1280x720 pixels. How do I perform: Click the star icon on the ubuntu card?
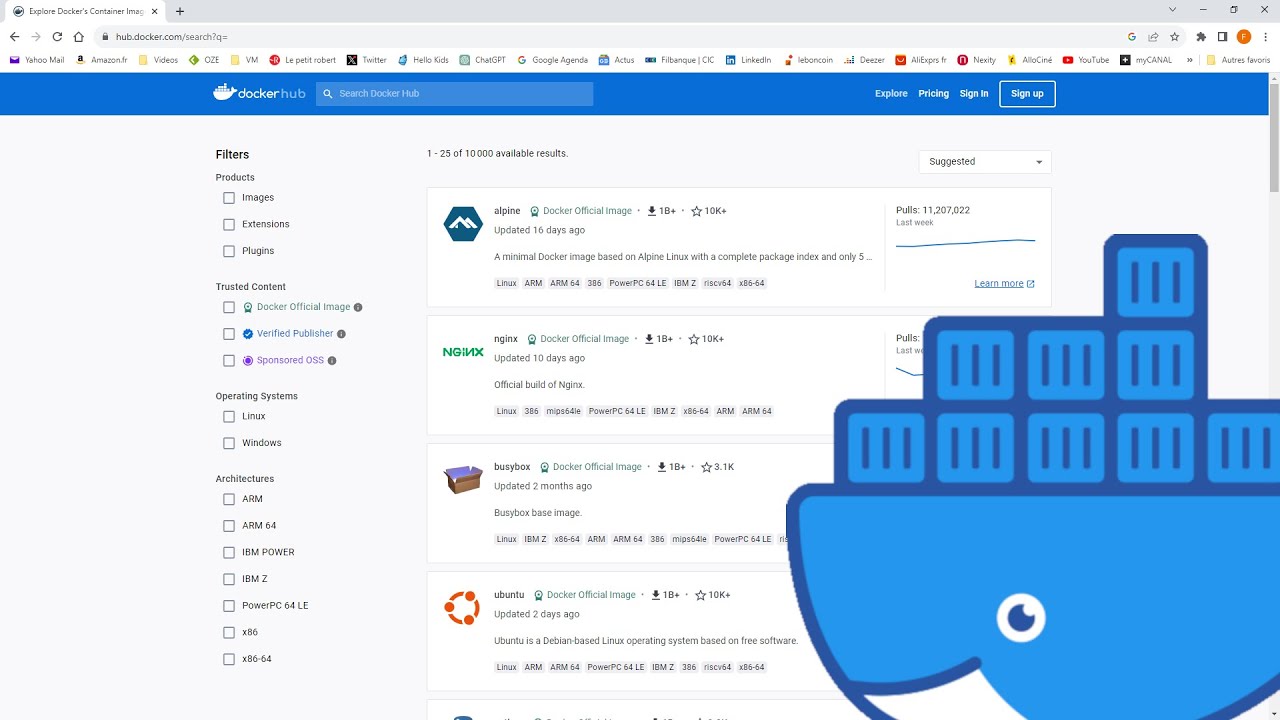tap(700, 595)
